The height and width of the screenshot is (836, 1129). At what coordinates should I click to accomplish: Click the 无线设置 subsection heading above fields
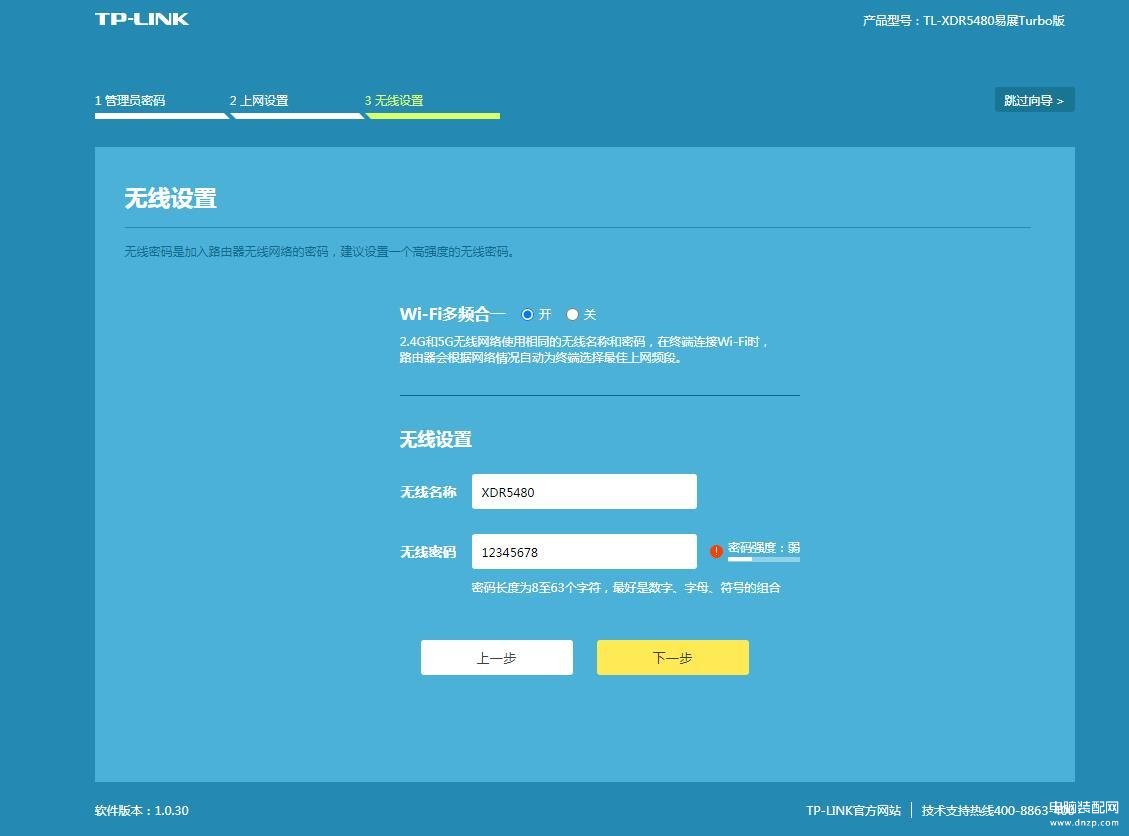coord(436,439)
